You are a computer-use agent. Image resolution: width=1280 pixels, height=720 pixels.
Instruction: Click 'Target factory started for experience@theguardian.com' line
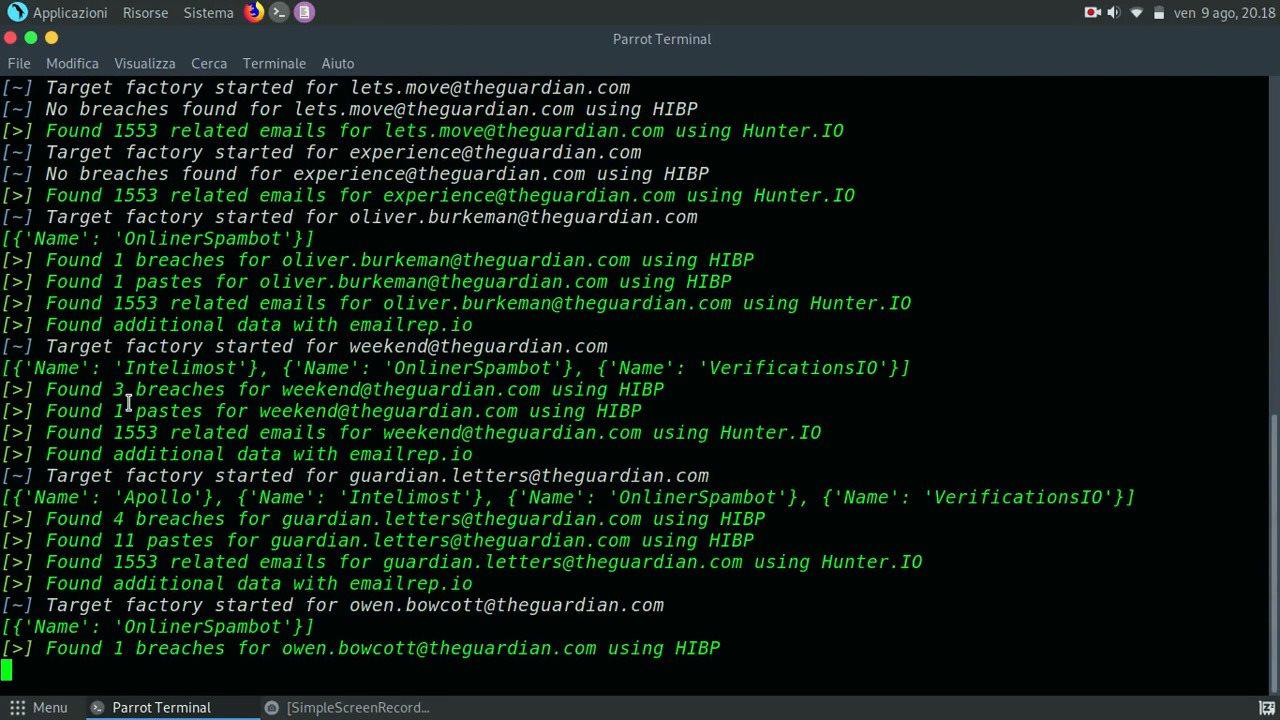322,152
